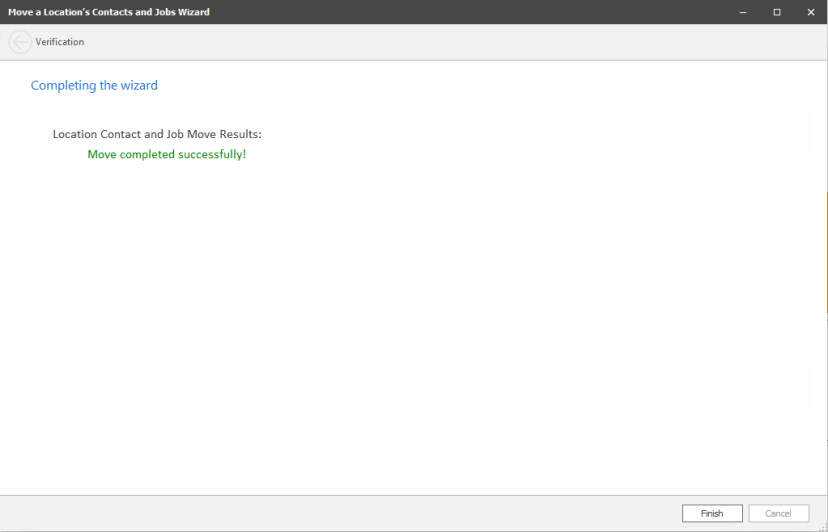Click 'Completing' at start of blue heading
The image size is (828, 532).
click(62, 86)
